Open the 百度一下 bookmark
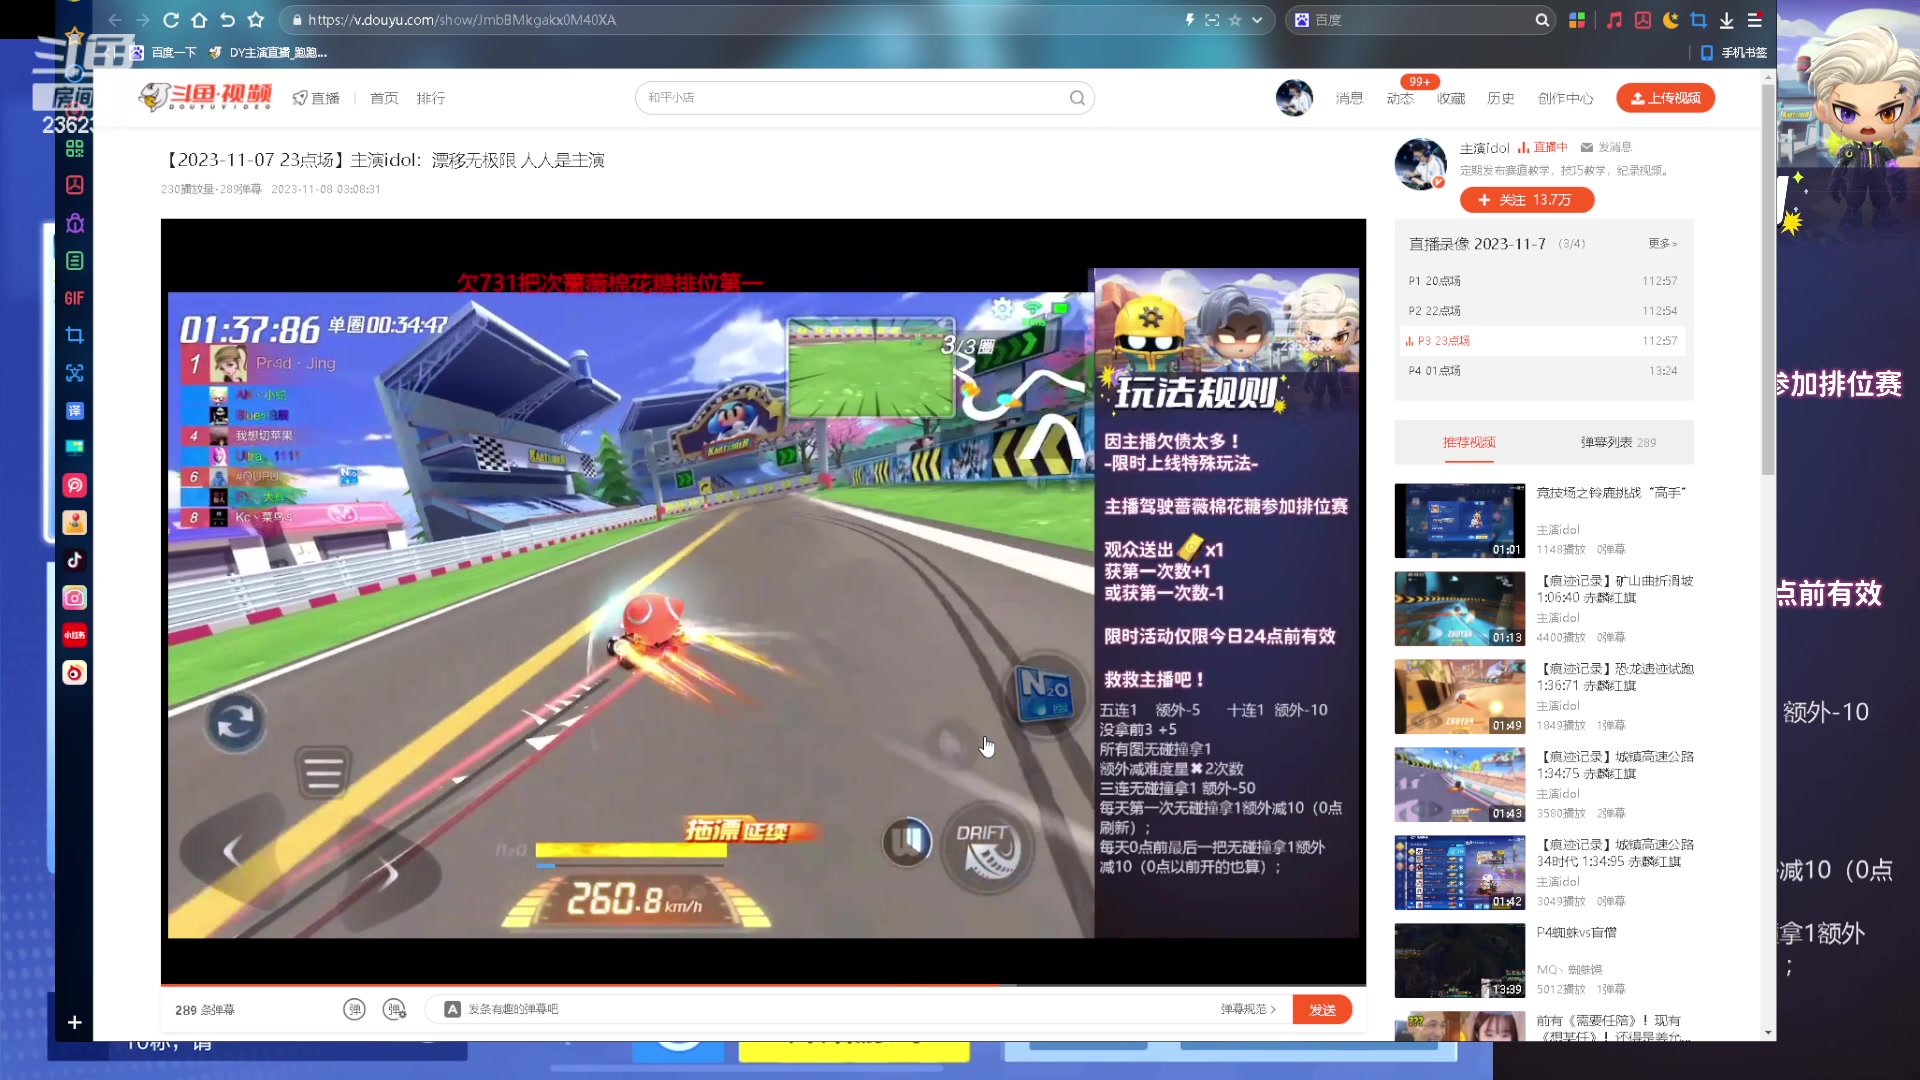The height and width of the screenshot is (1080, 1920). coord(164,53)
